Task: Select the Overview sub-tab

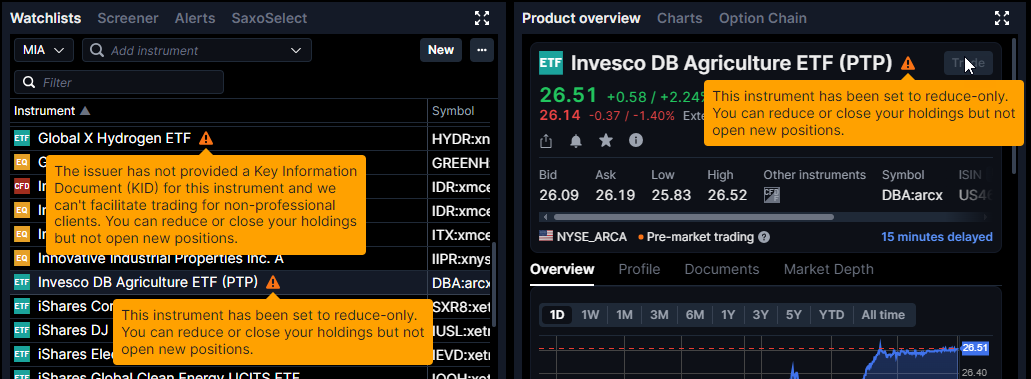Action: tap(562, 269)
